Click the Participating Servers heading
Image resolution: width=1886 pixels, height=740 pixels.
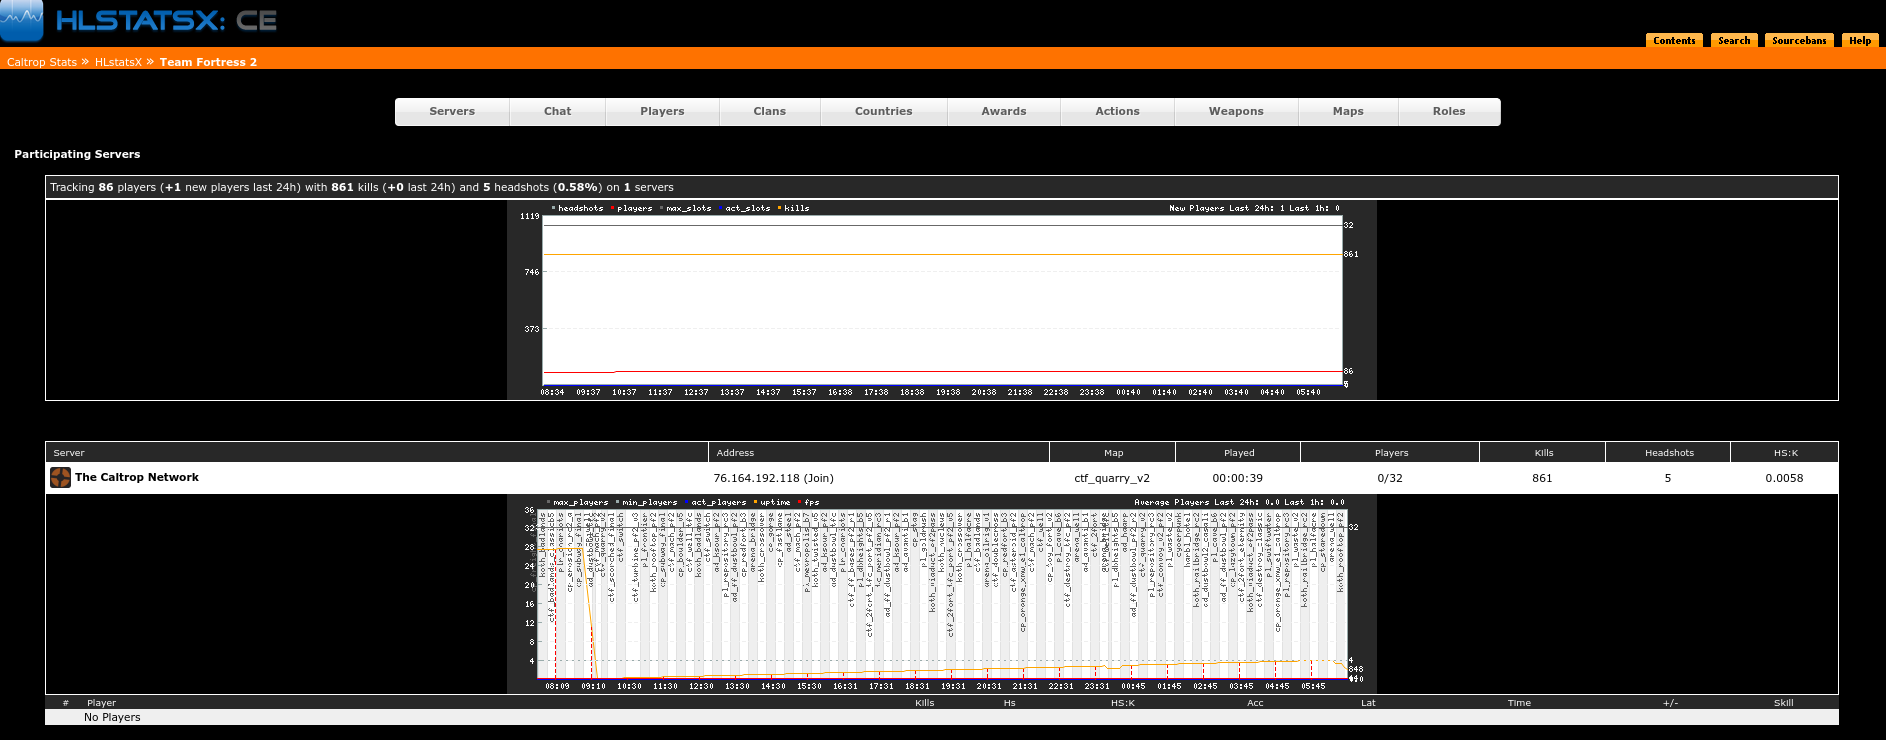pos(77,154)
